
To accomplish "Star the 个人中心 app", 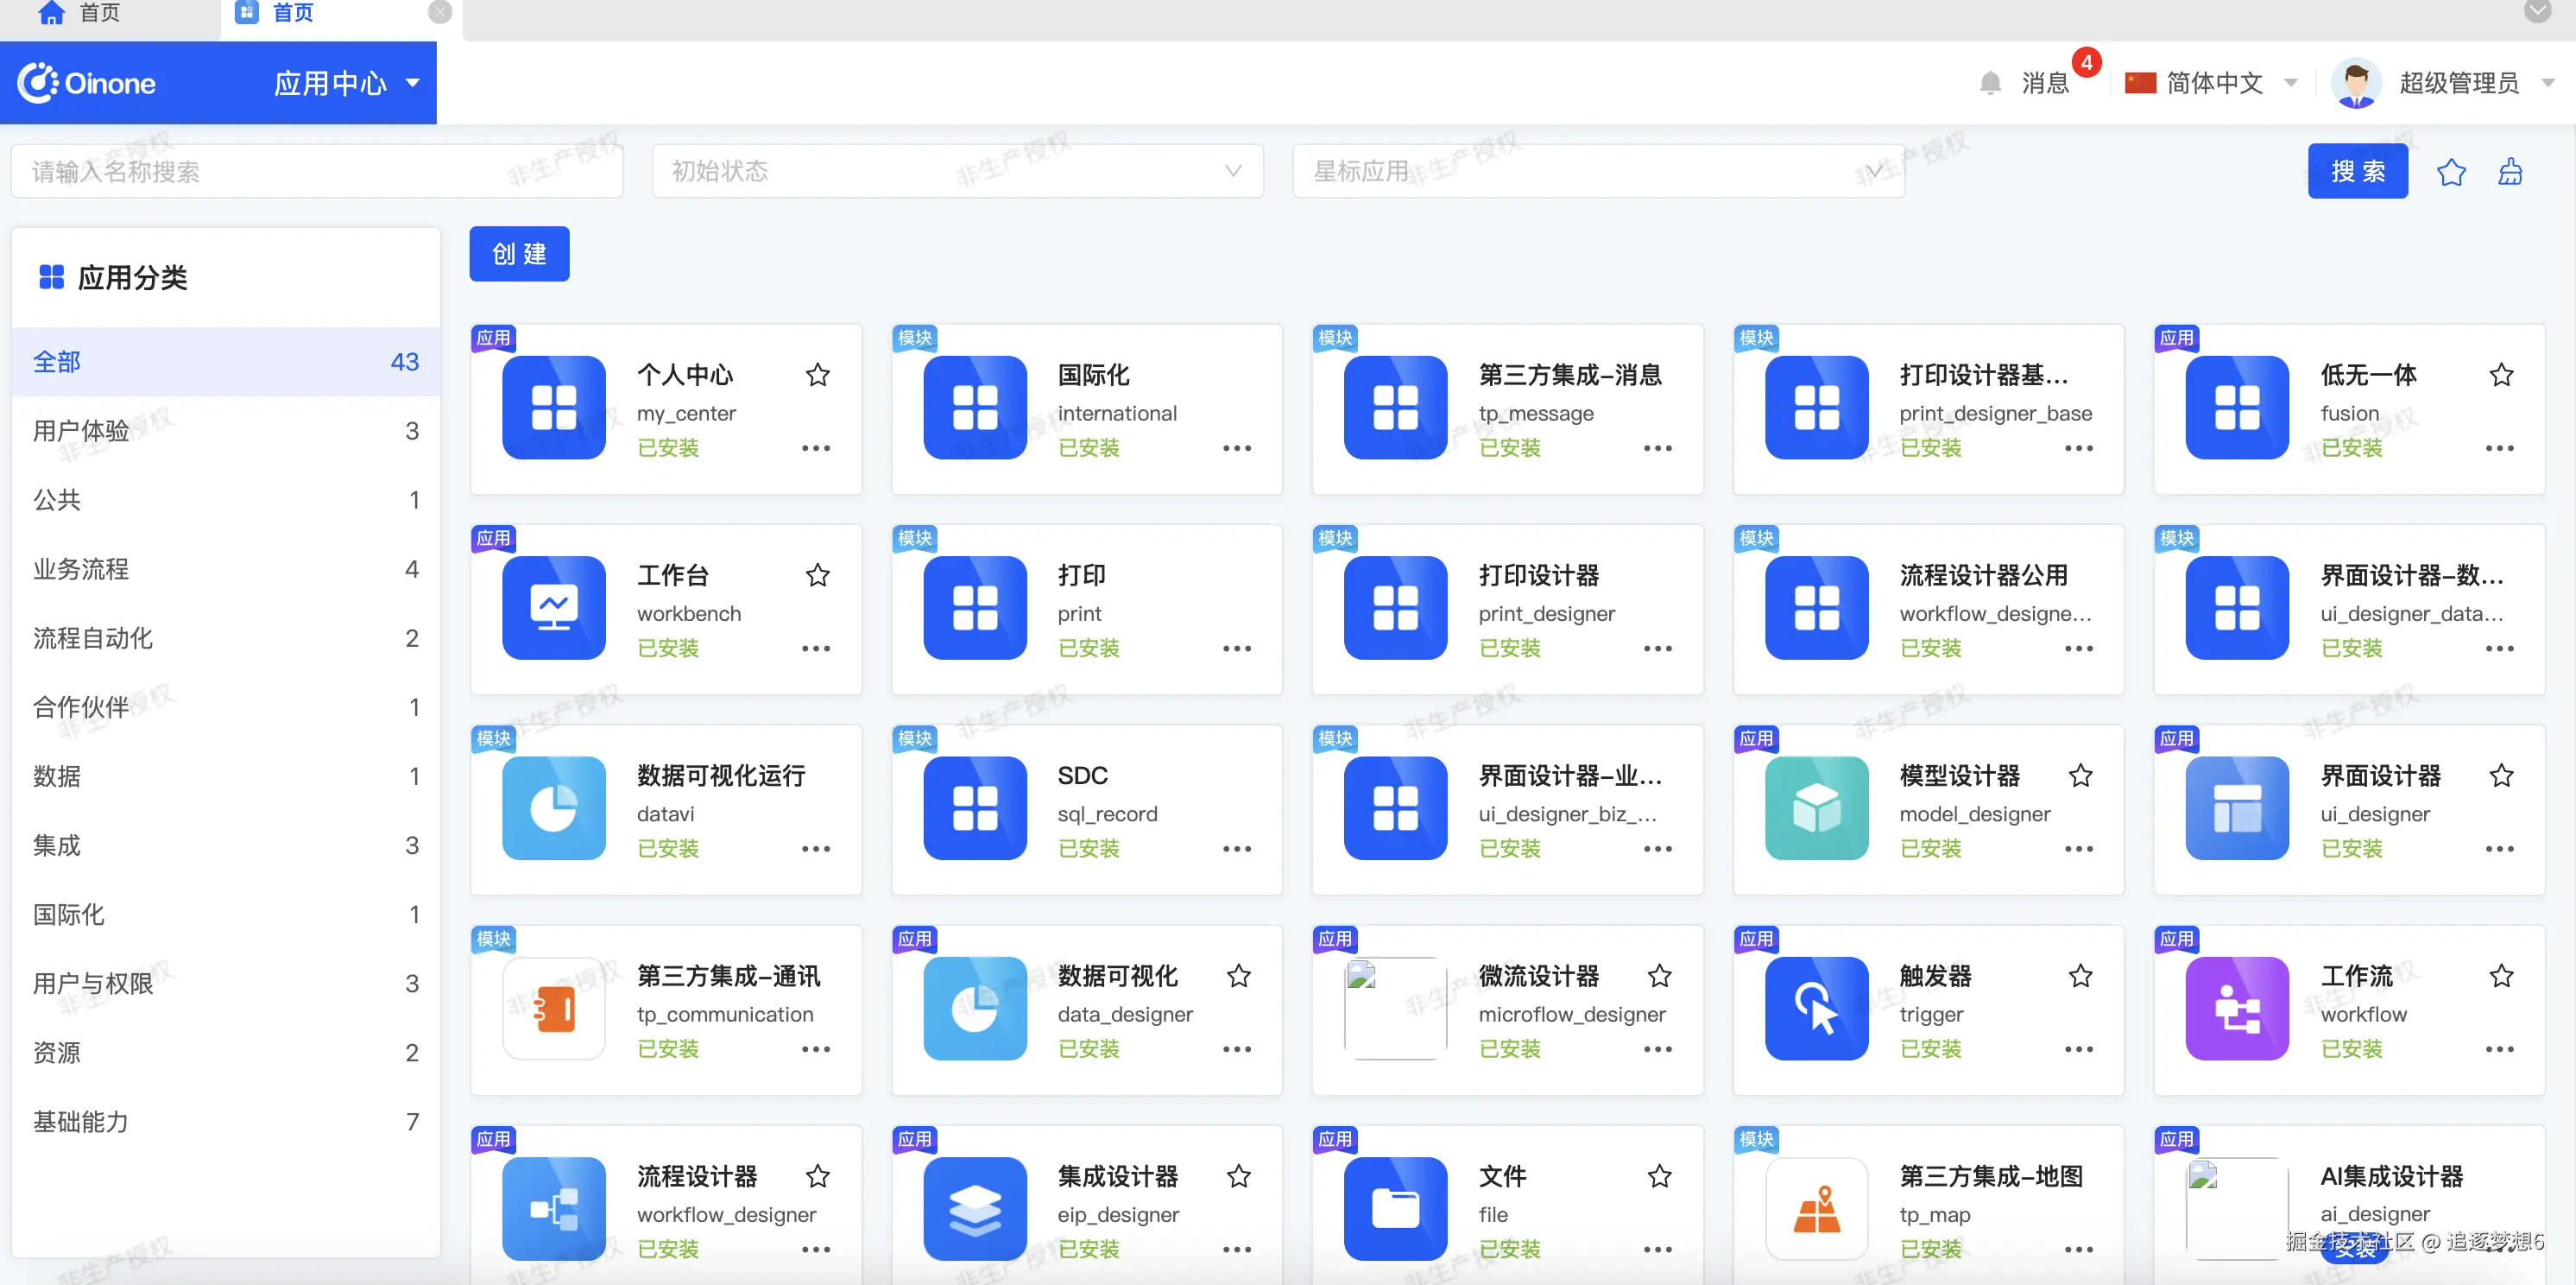I will [817, 375].
